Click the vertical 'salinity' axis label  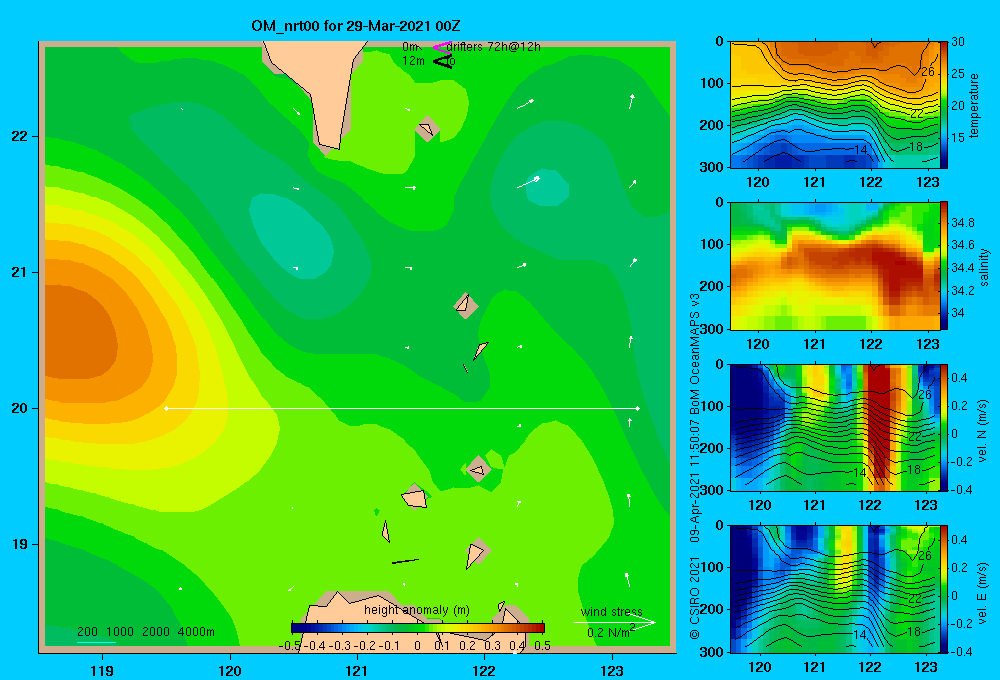[x=984, y=267]
